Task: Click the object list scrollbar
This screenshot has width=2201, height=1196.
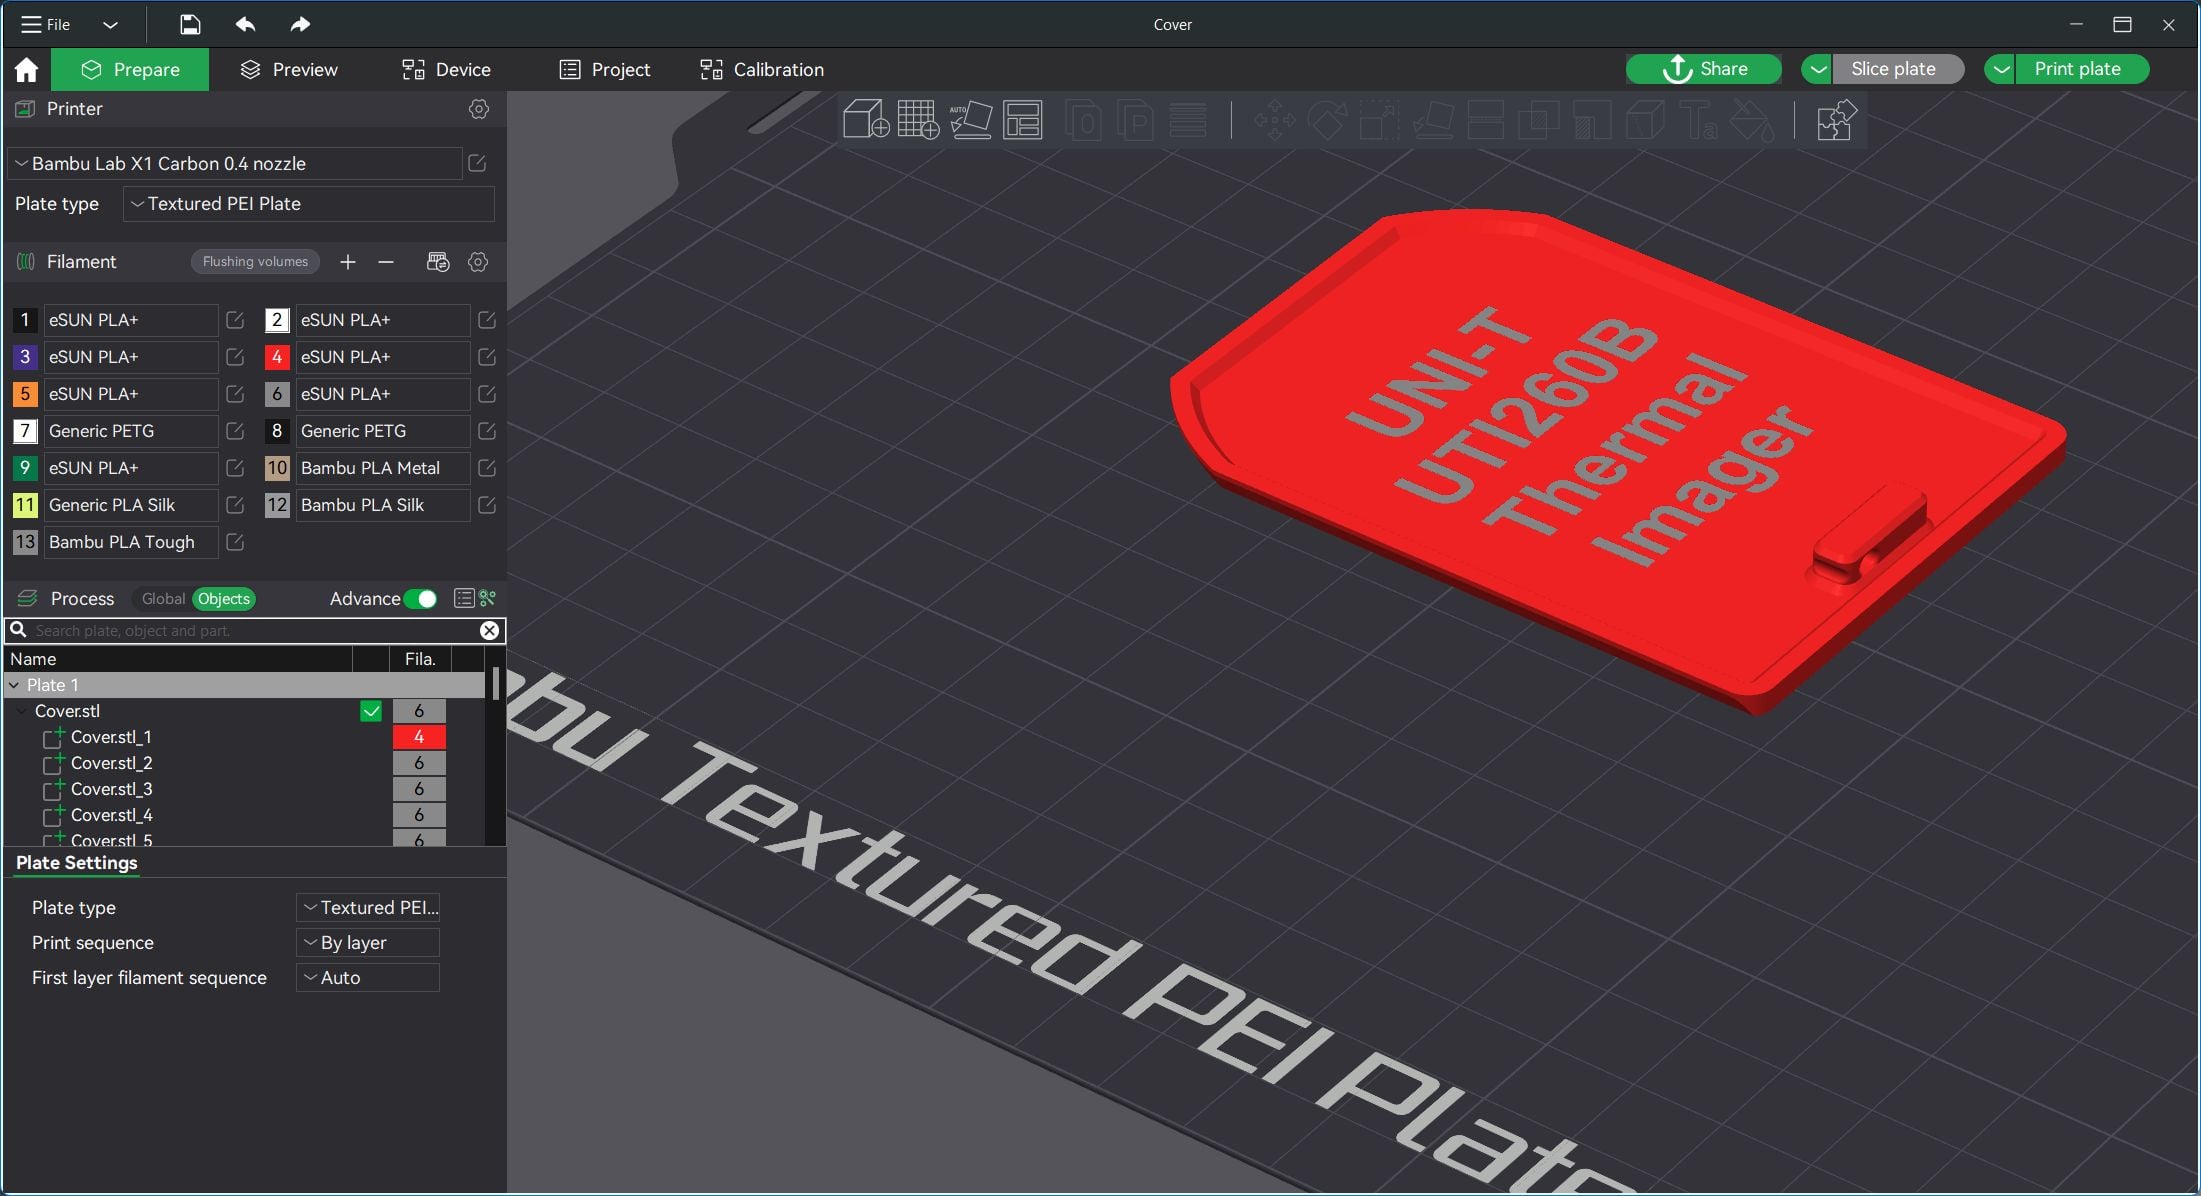Action: tap(495, 683)
